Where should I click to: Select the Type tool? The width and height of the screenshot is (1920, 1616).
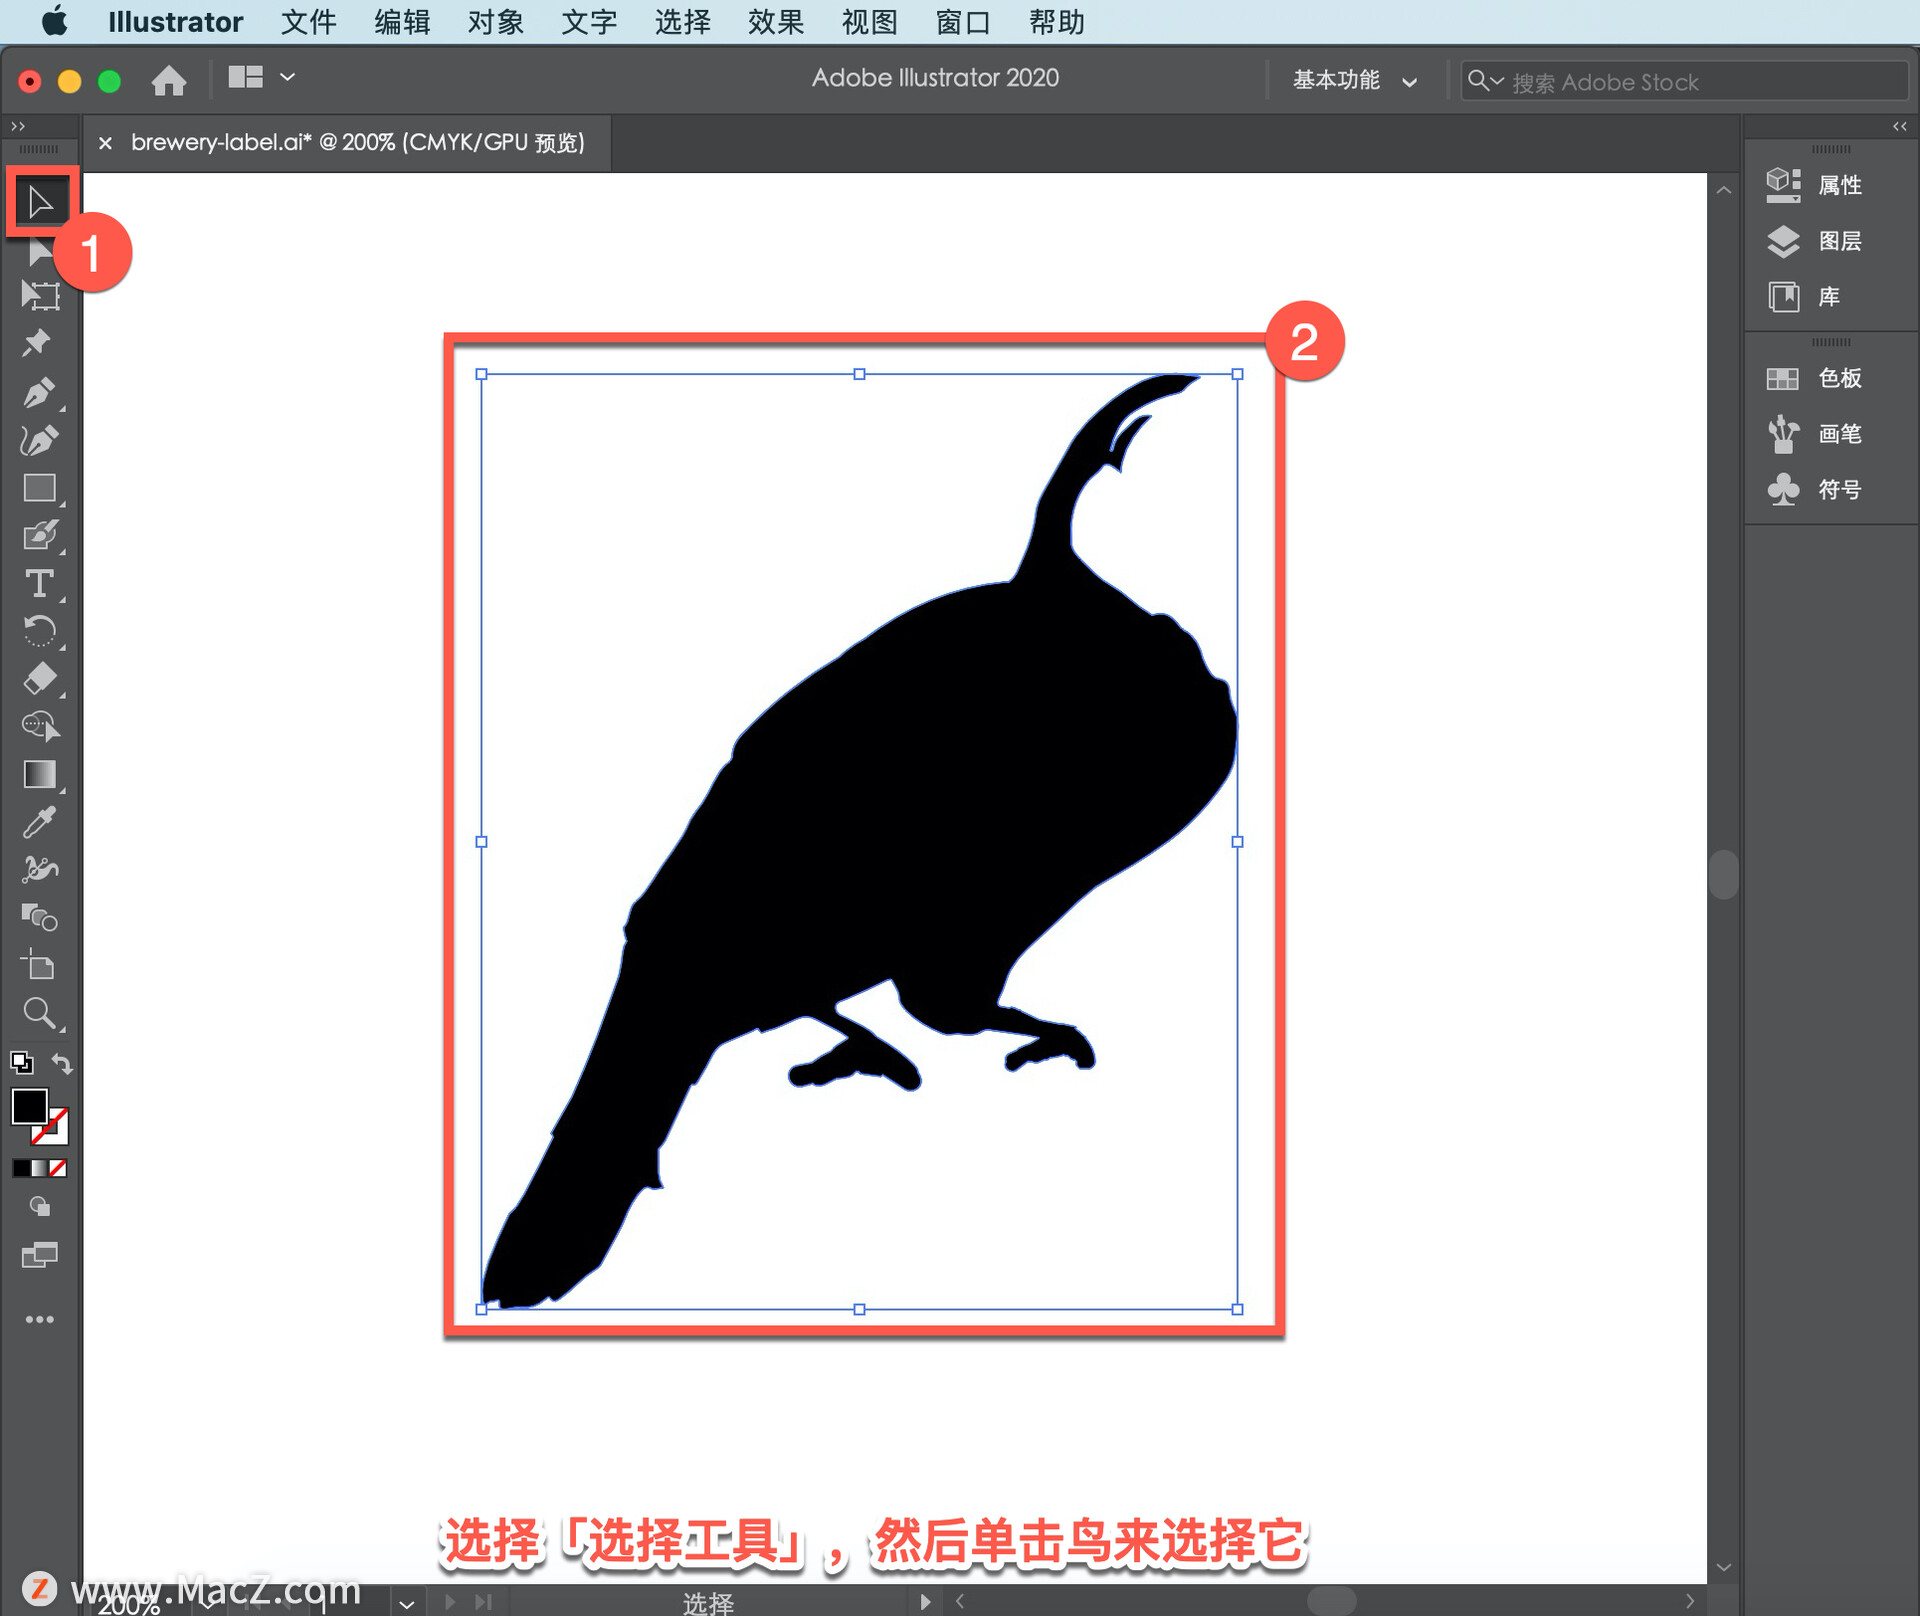tap(40, 583)
